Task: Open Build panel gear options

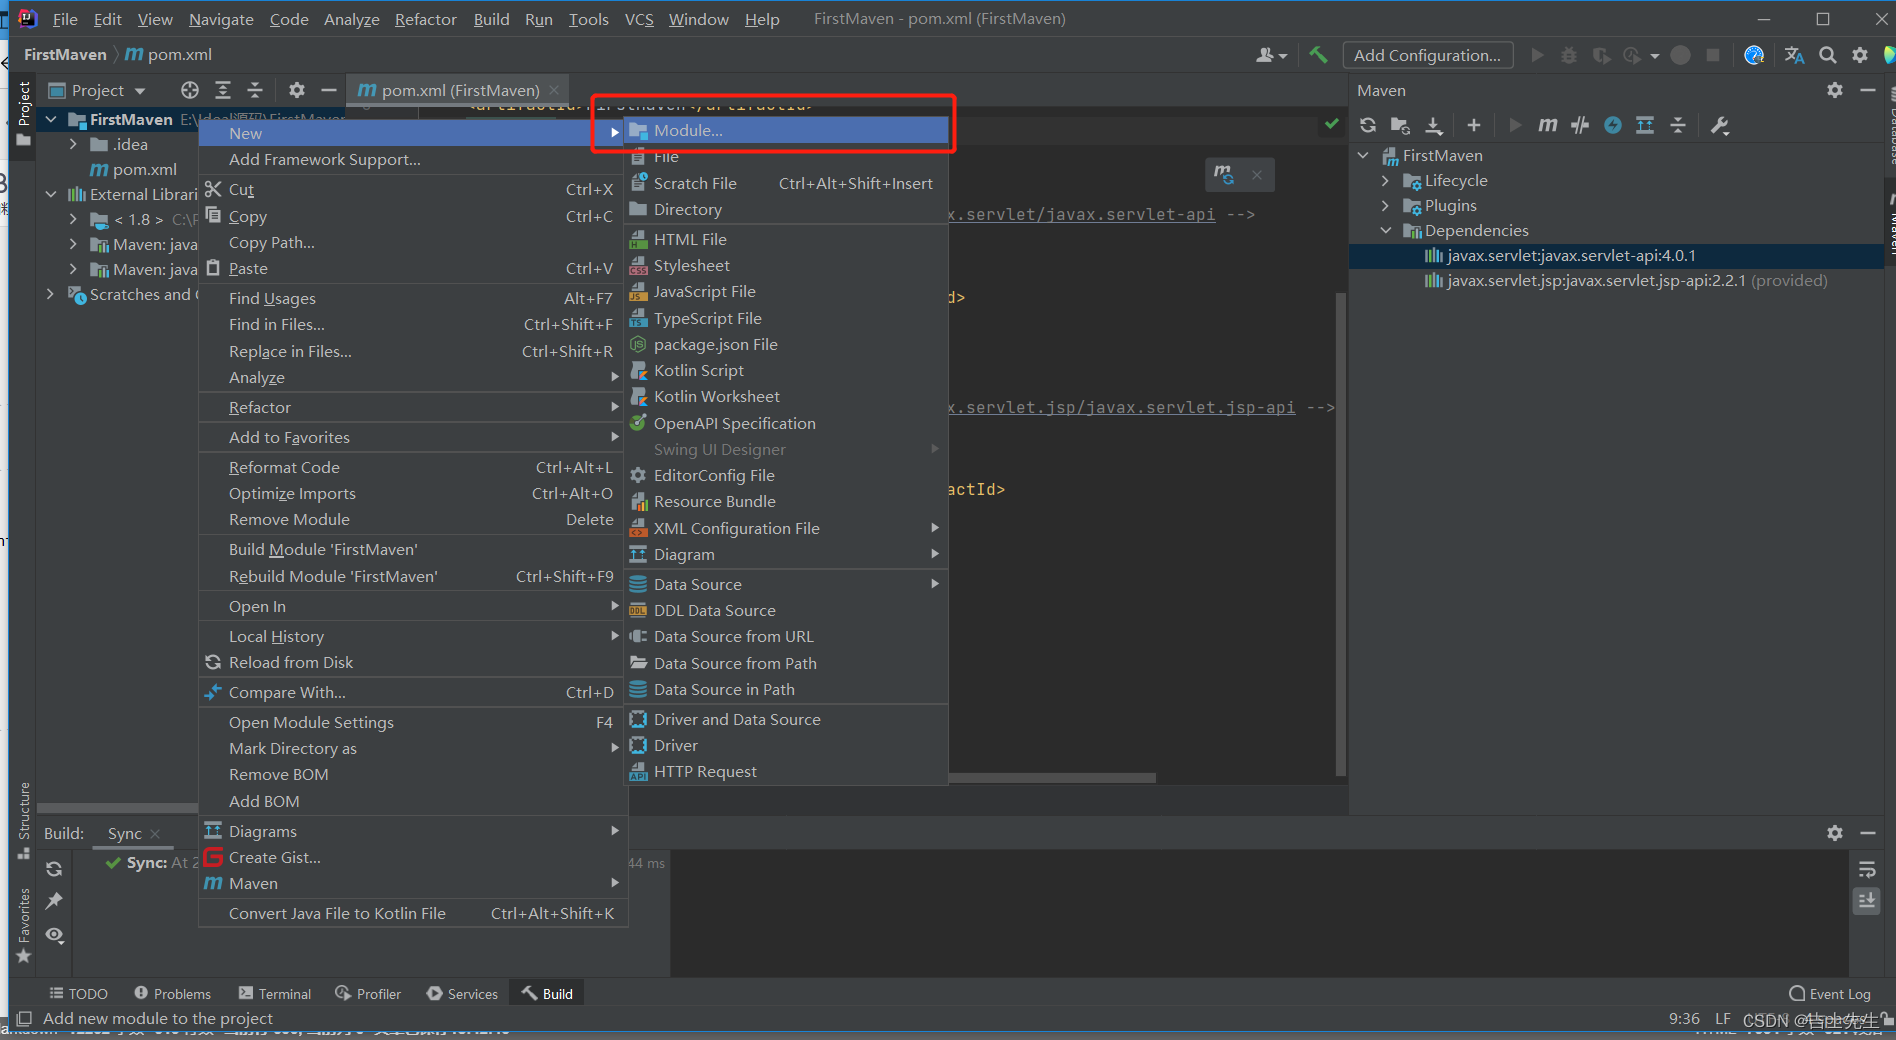Action: pos(1834,832)
